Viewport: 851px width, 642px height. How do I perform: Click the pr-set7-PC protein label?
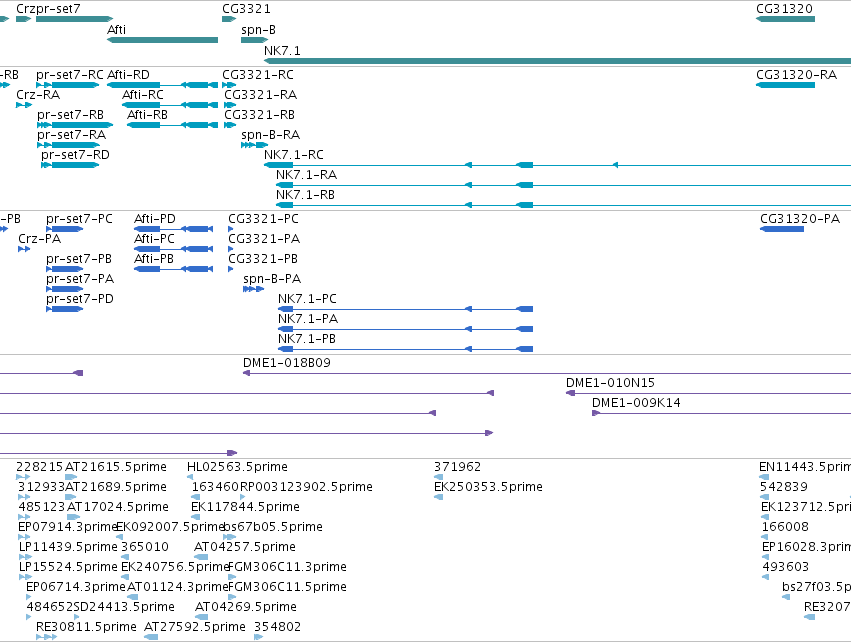coord(79,219)
